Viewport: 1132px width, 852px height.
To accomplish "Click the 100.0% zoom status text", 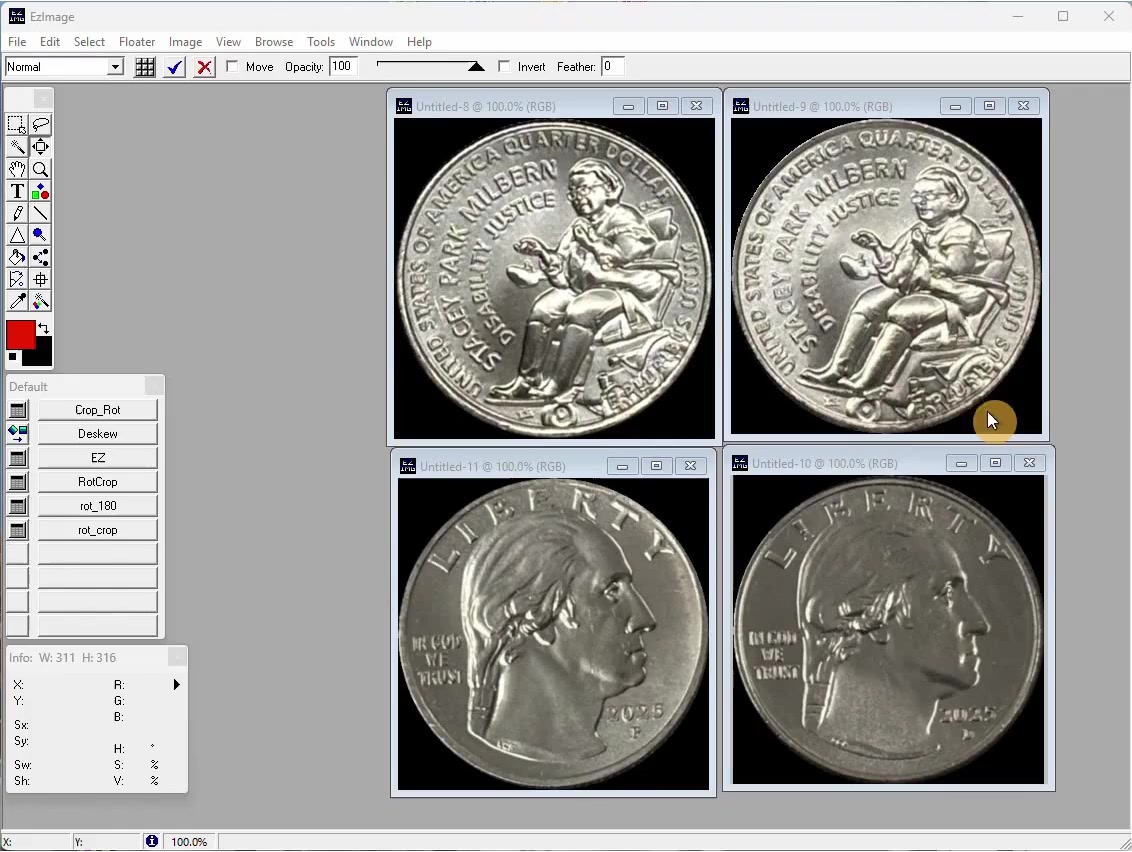I will click(x=189, y=842).
